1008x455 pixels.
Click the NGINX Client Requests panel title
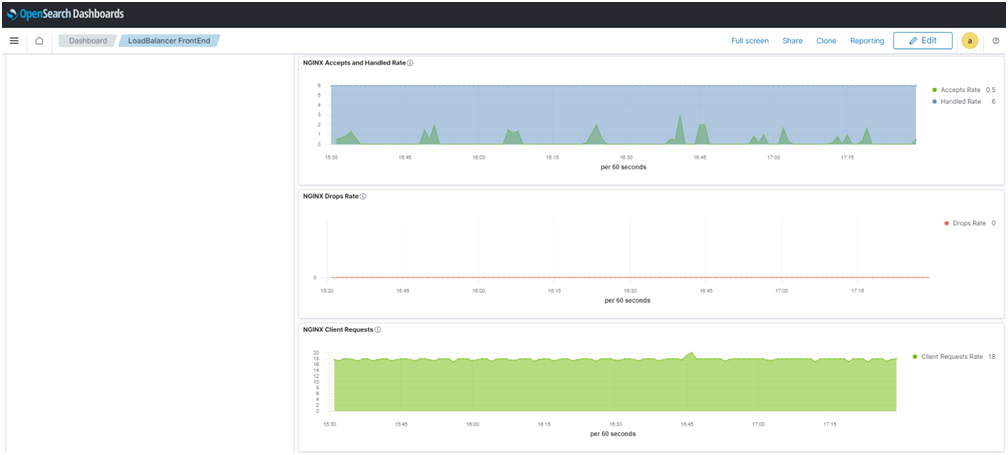[338, 330]
